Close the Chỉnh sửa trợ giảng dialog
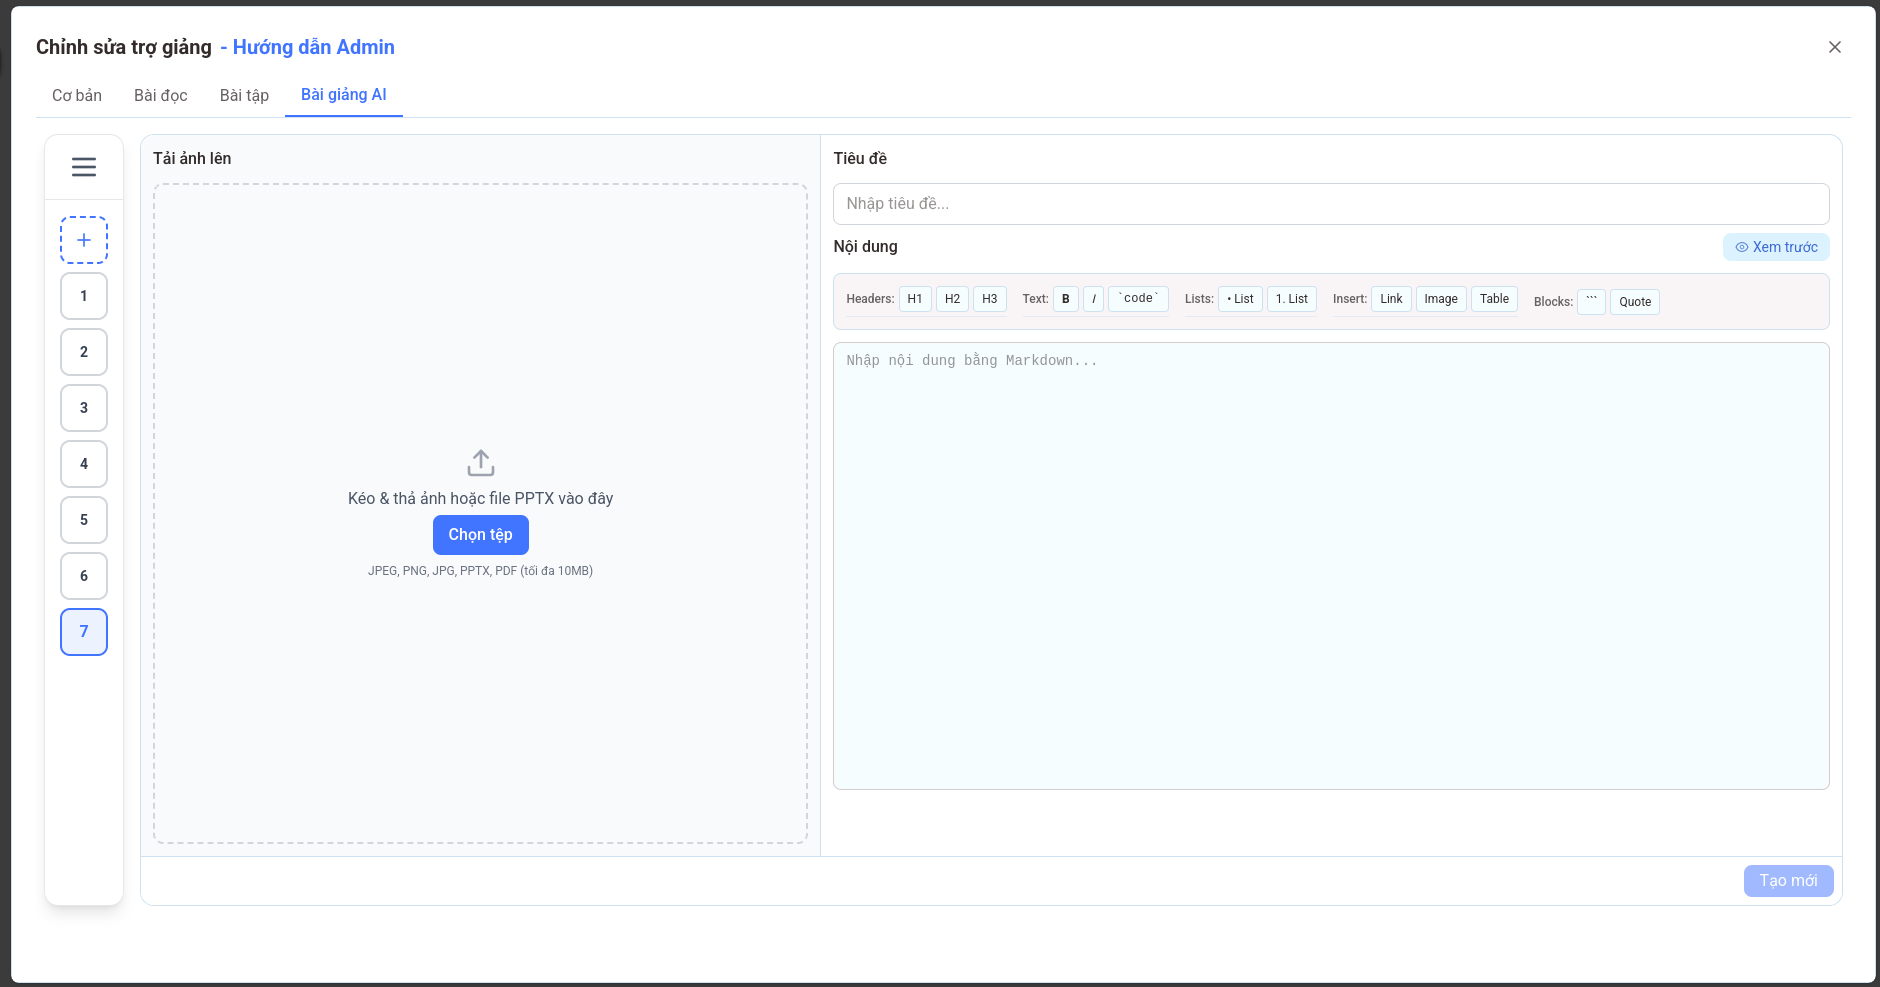 tap(1835, 47)
